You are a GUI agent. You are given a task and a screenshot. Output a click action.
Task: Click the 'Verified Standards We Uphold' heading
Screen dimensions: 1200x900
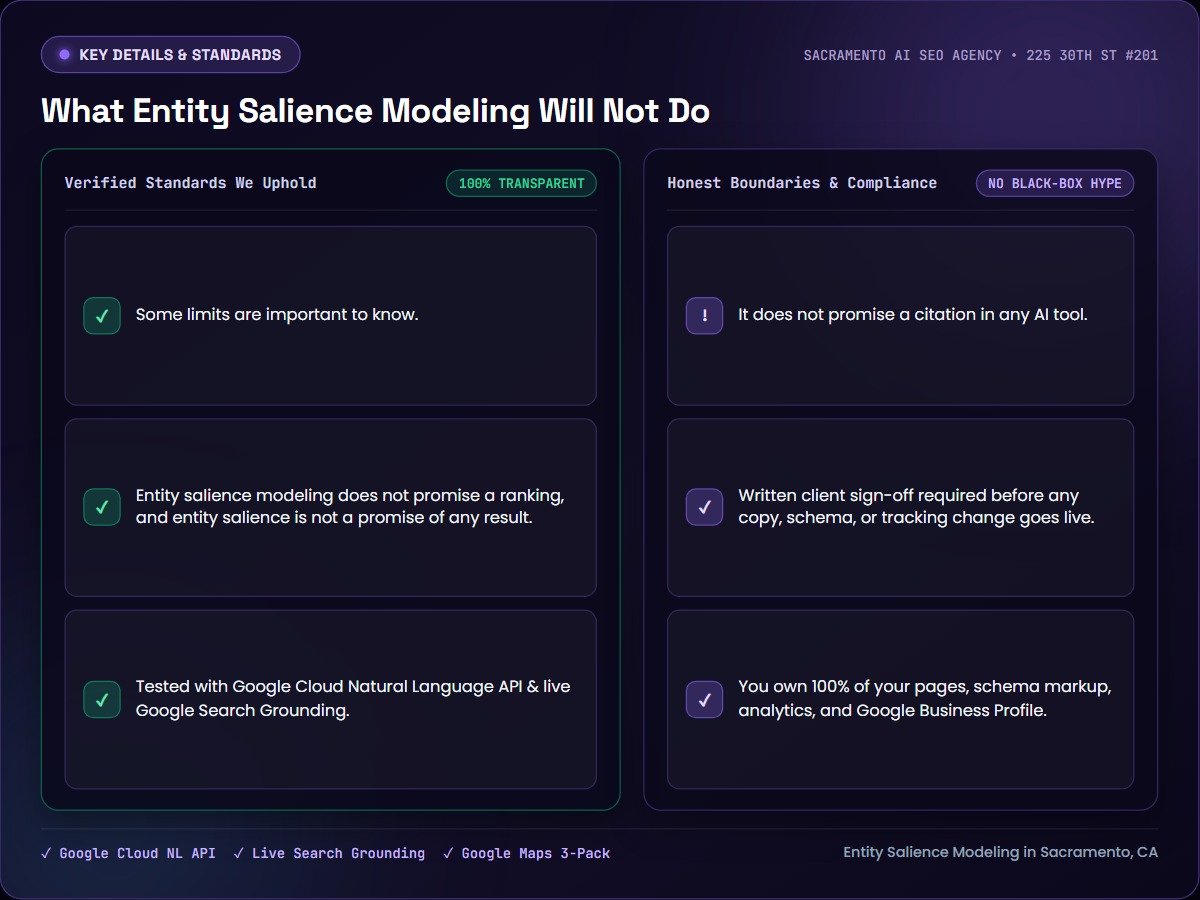(x=191, y=183)
